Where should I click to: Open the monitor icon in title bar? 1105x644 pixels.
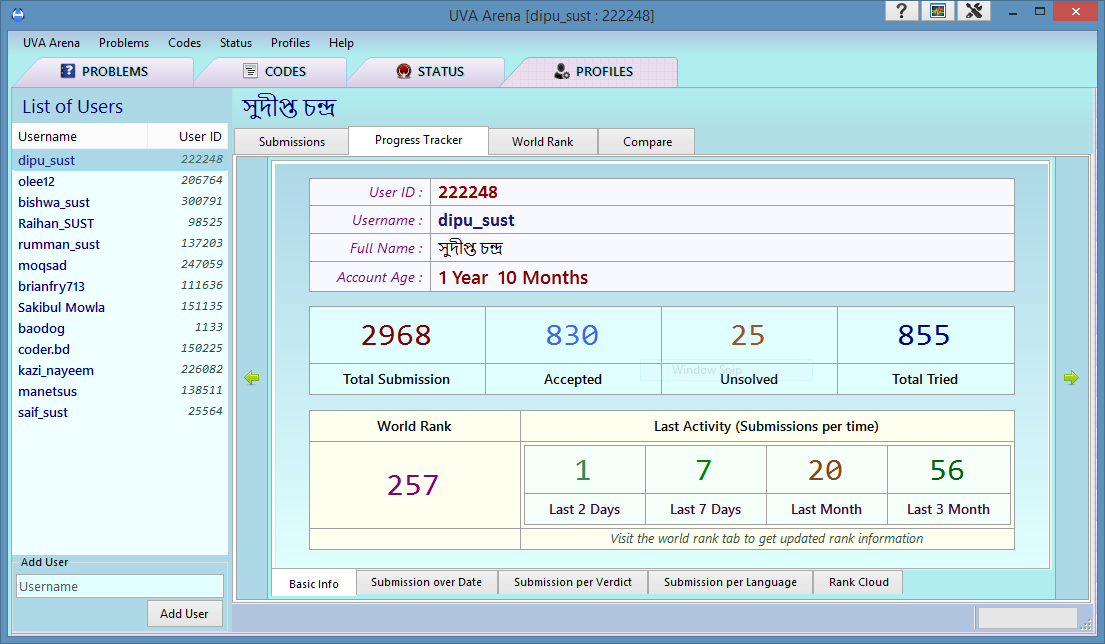(938, 11)
